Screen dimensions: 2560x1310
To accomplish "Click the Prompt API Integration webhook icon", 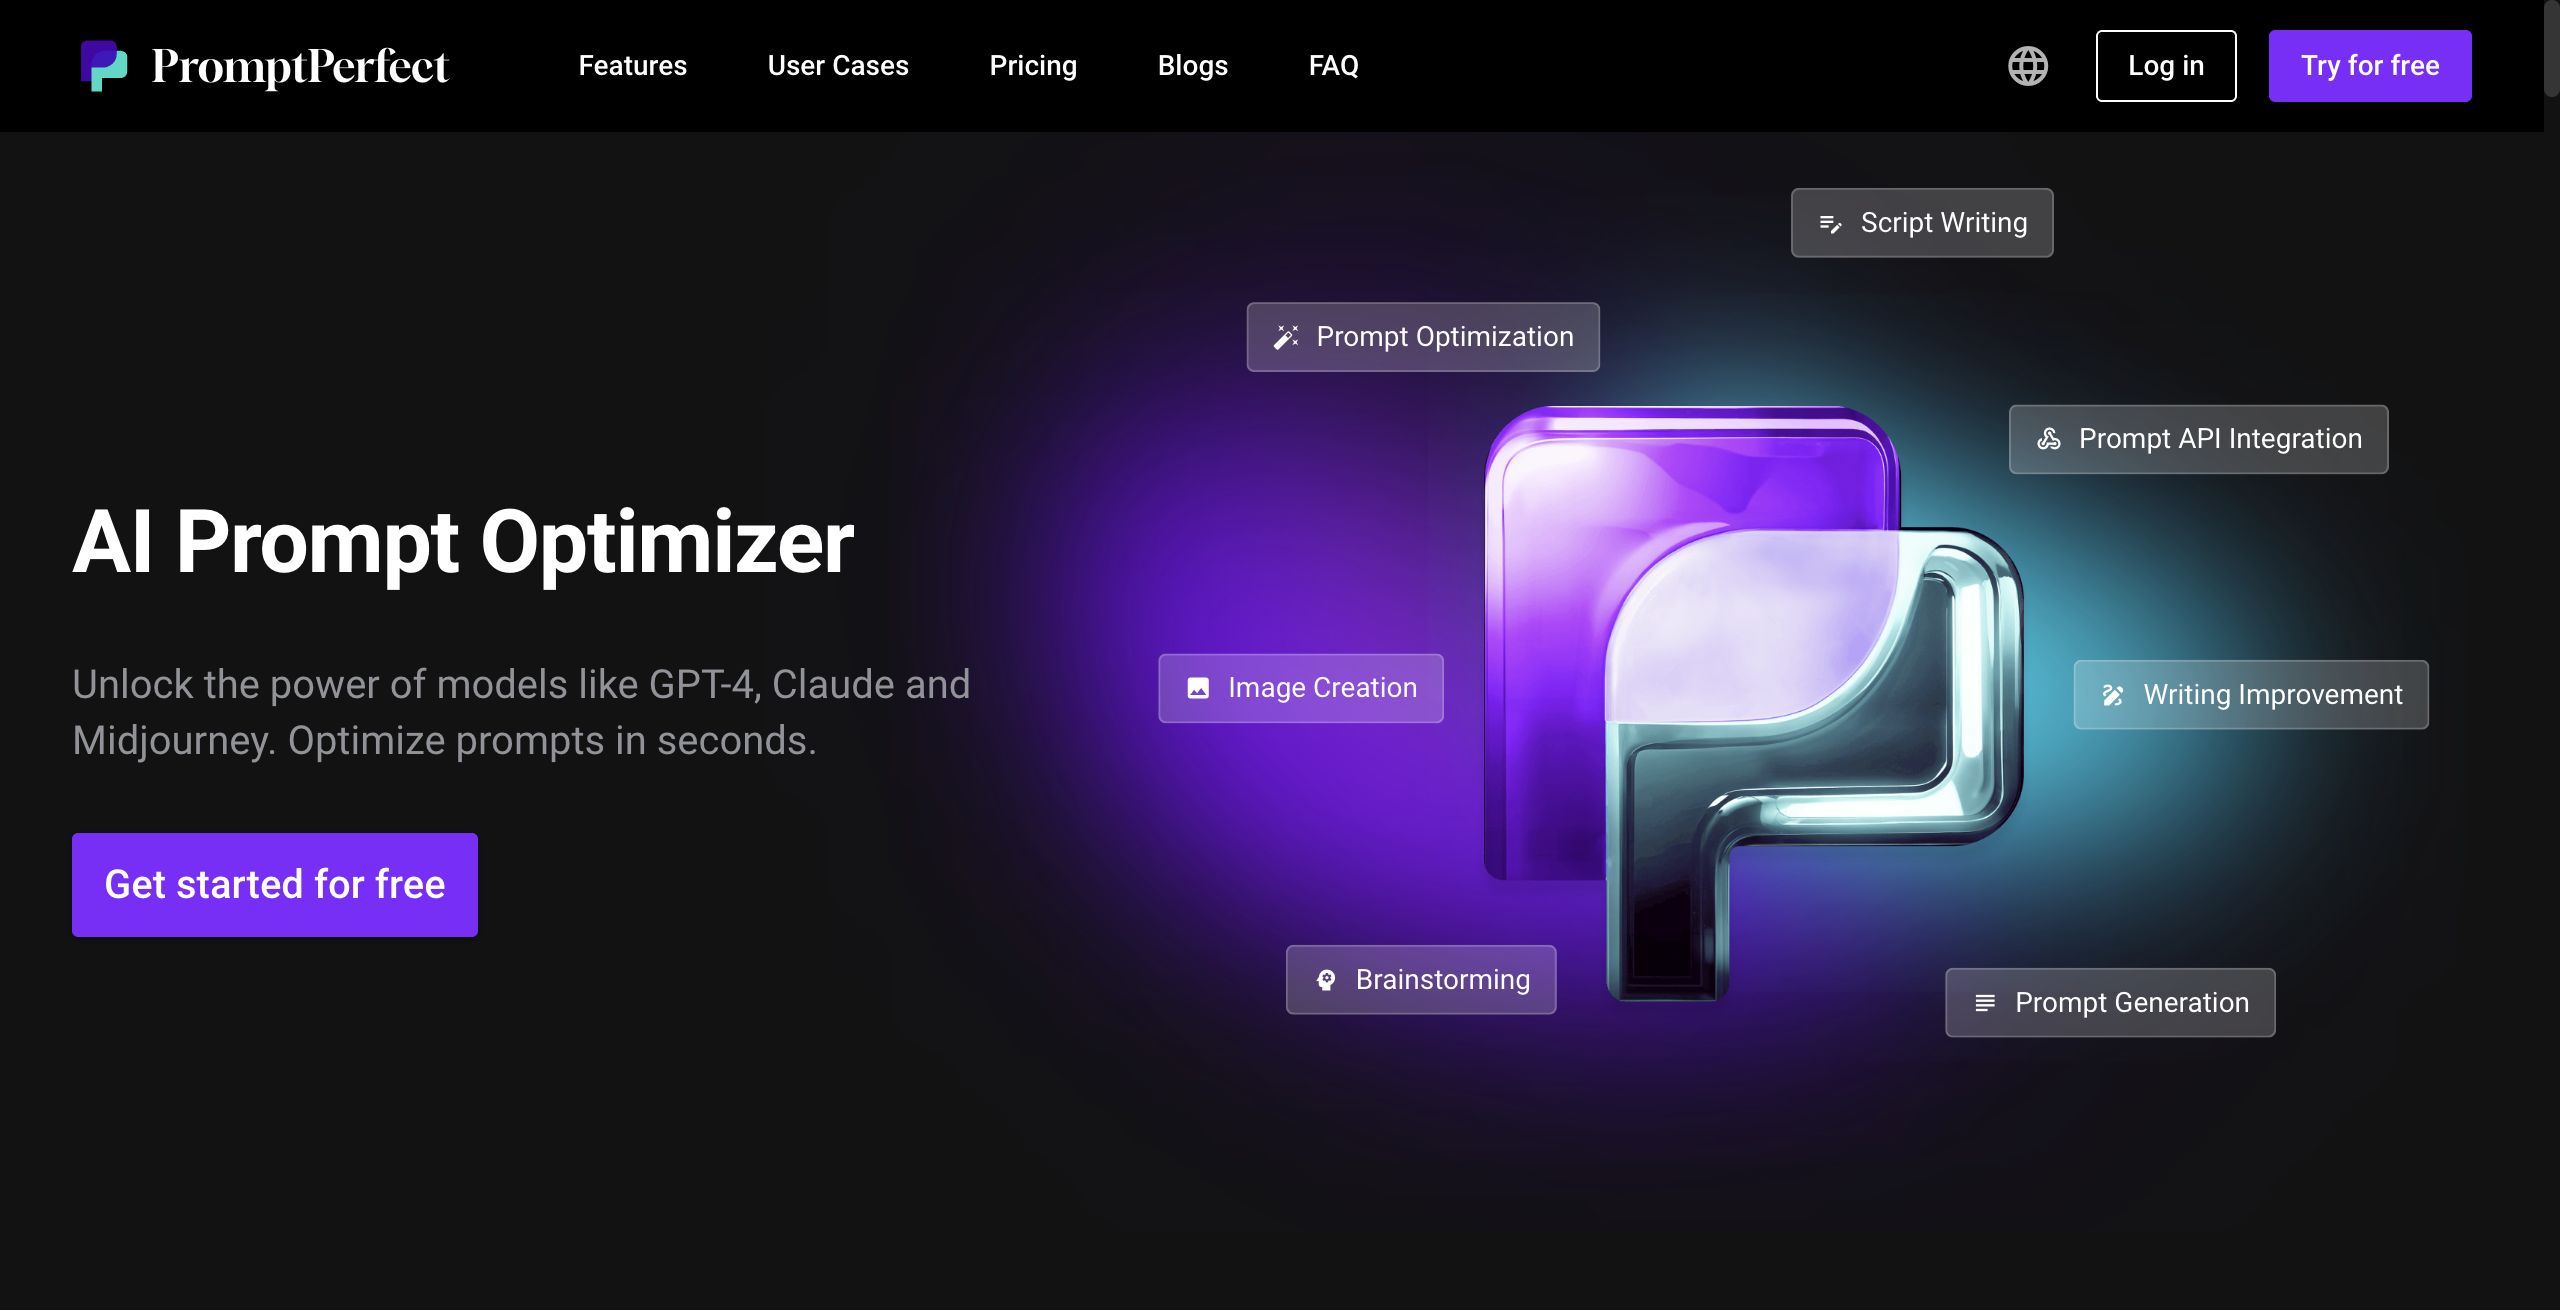I will click(x=2049, y=439).
